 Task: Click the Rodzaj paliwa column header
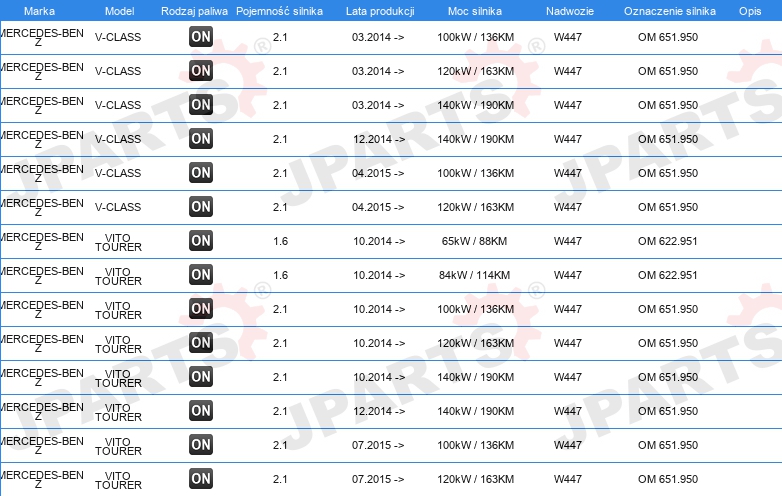[194, 11]
